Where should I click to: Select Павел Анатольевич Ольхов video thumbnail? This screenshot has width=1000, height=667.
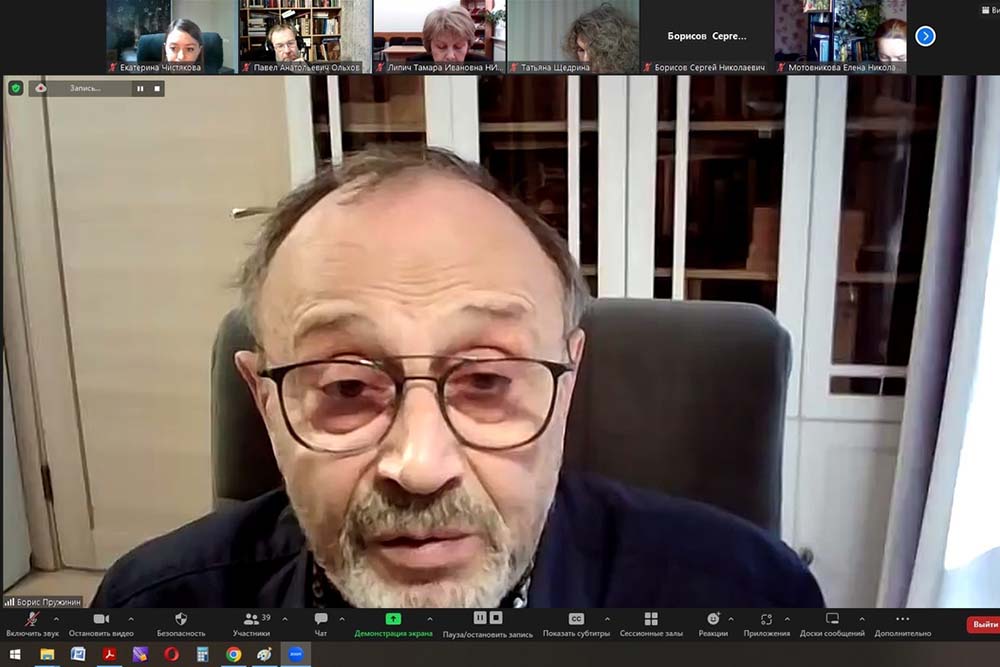point(305,36)
